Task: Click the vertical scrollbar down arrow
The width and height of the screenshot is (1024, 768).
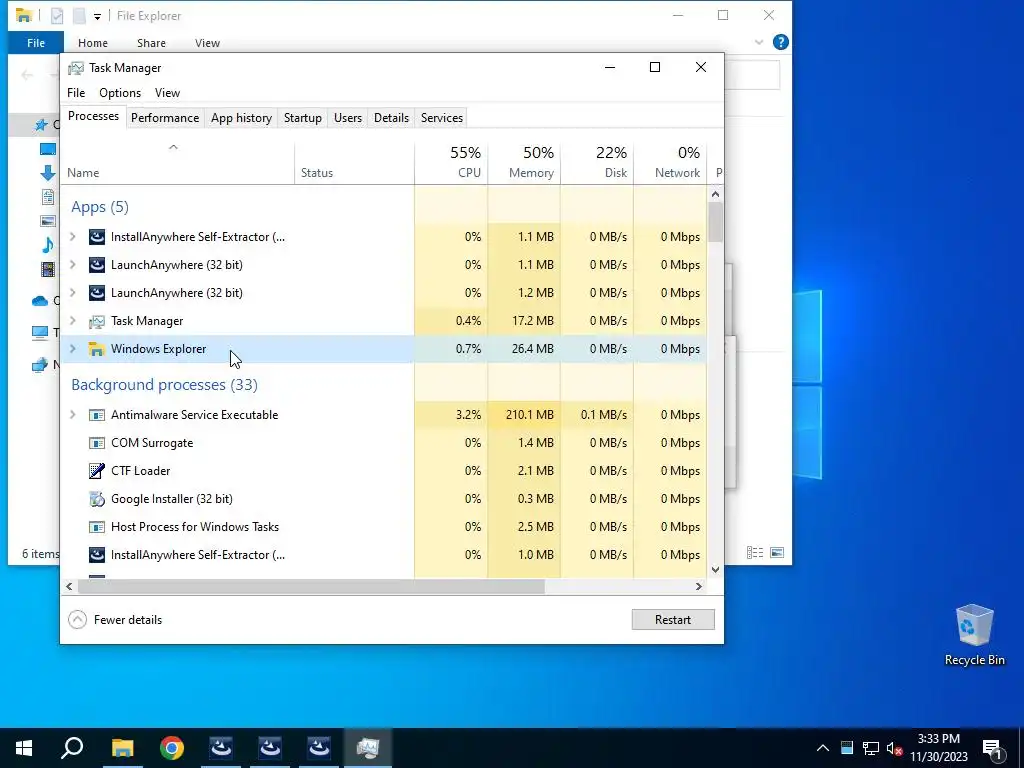Action: click(715, 569)
